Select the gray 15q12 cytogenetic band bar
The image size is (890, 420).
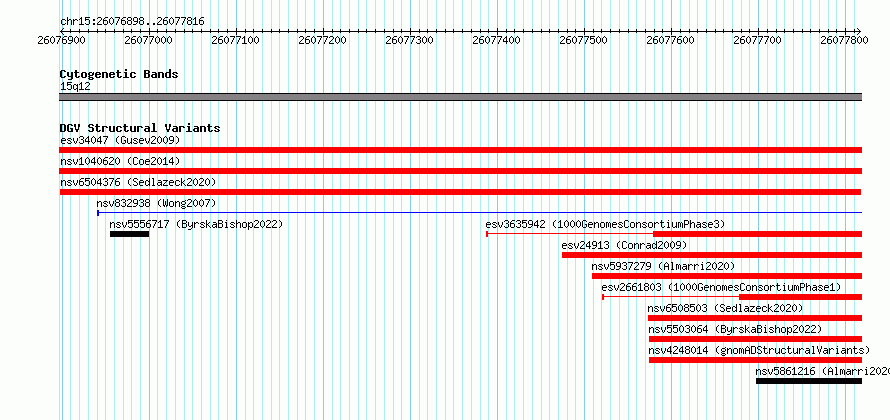(x=460, y=97)
